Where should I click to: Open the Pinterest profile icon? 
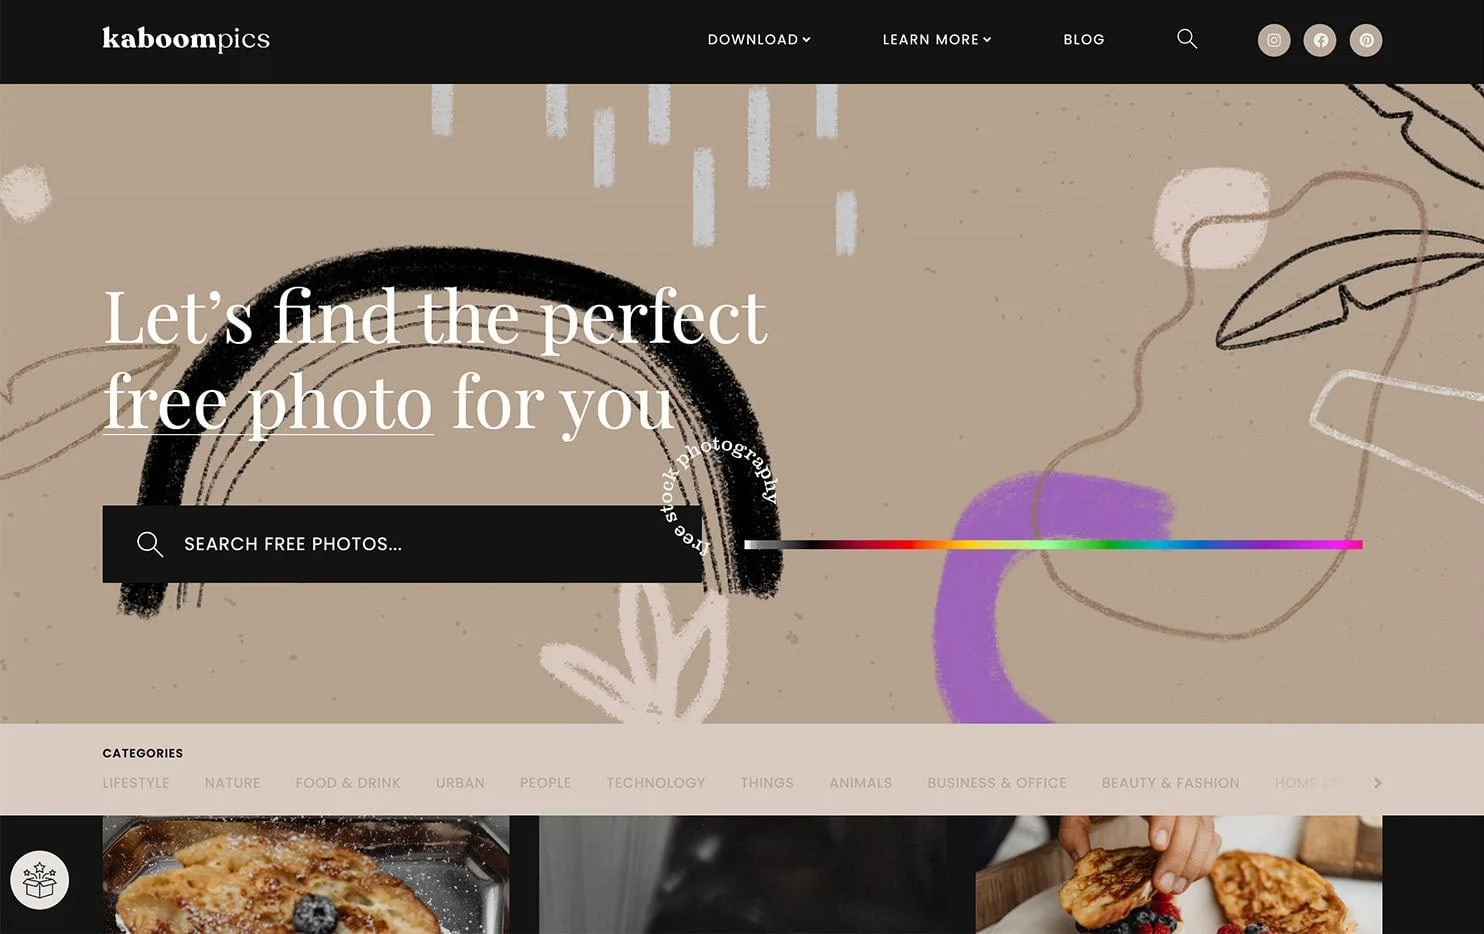coord(1366,40)
